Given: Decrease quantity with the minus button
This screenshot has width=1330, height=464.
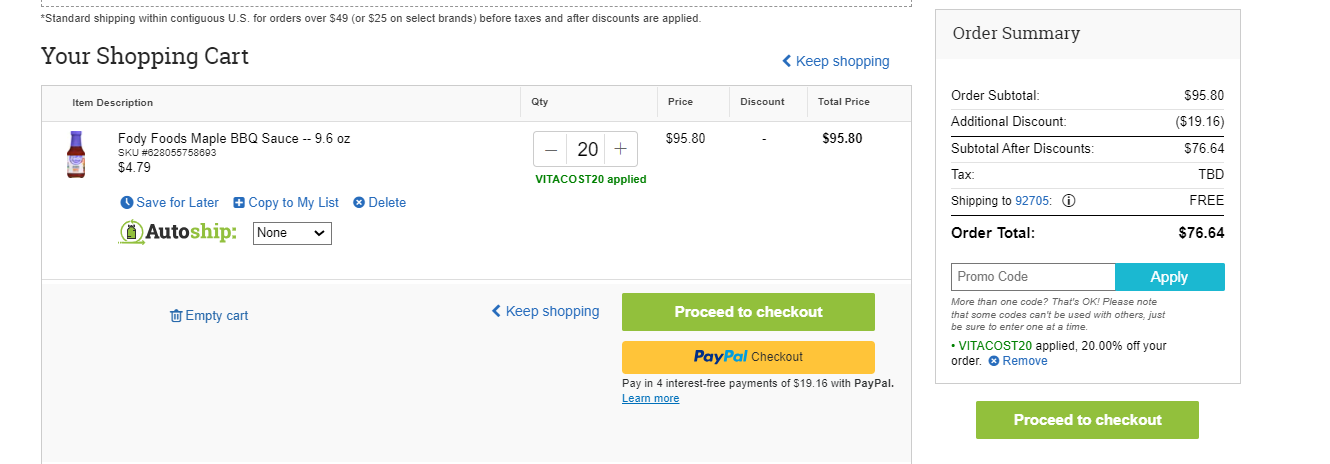Looking at the screenshot, I should point(551,149).
